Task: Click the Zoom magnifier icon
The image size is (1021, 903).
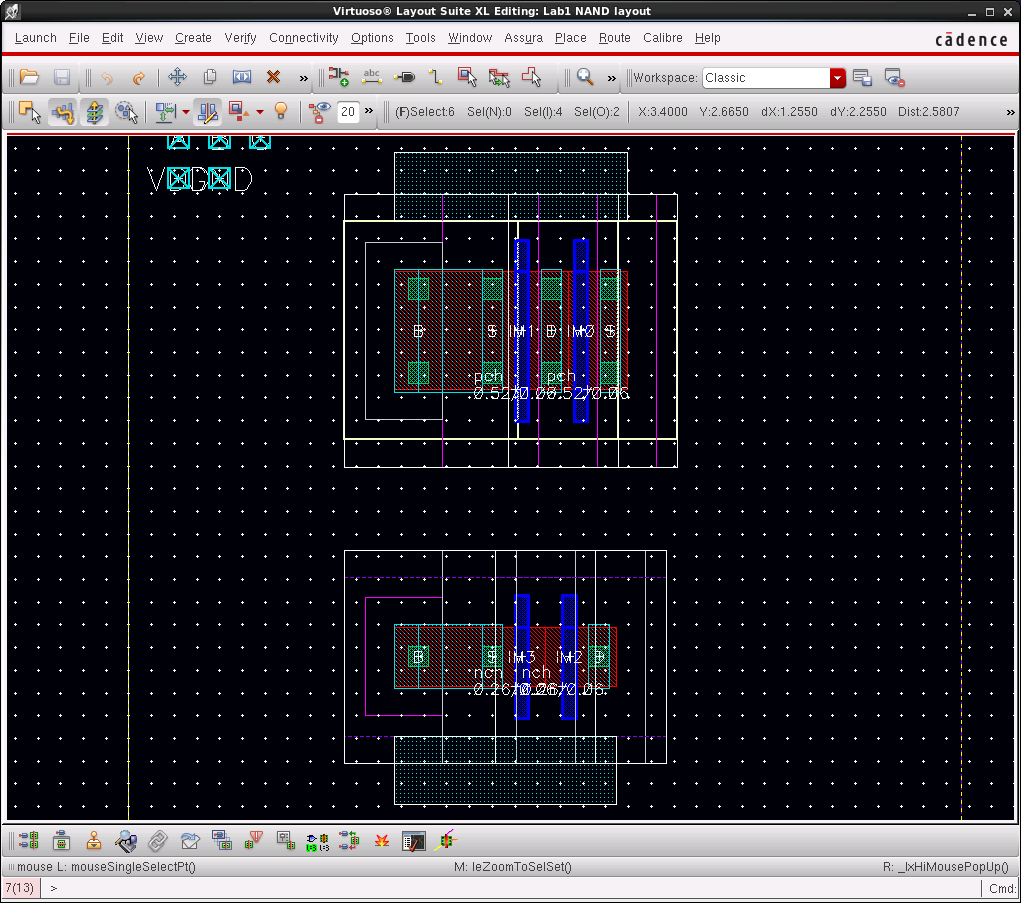Action: click(x=585, y=77)
